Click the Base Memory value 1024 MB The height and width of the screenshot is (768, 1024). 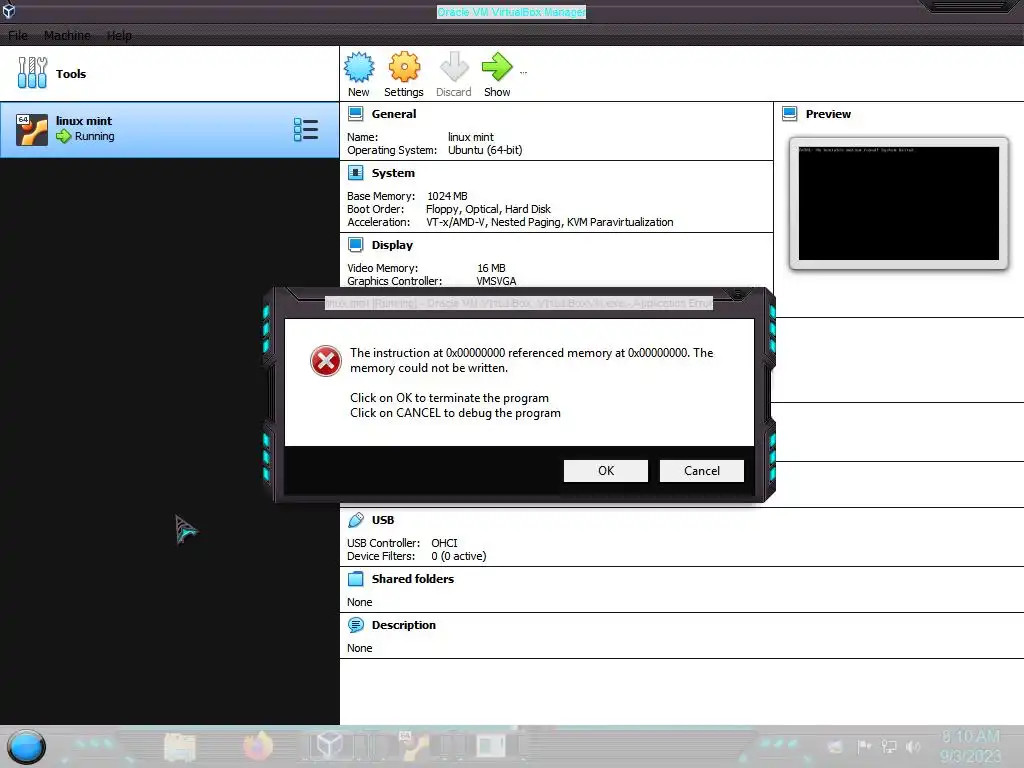click(447, 196)
